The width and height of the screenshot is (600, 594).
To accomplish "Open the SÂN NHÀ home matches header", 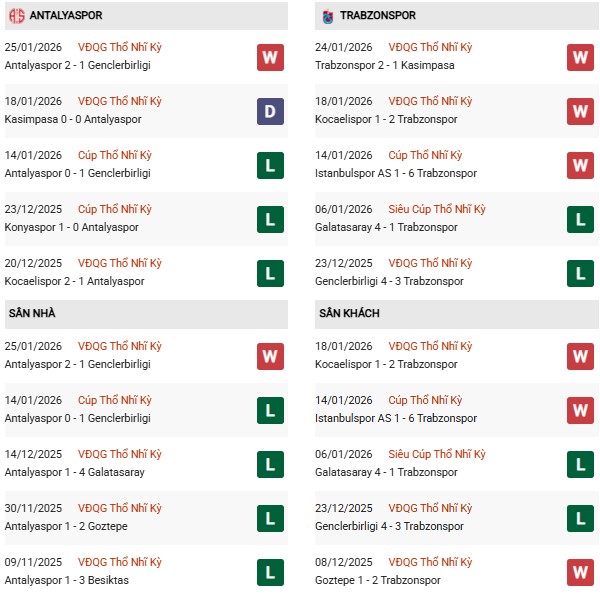I will point(33,314).
